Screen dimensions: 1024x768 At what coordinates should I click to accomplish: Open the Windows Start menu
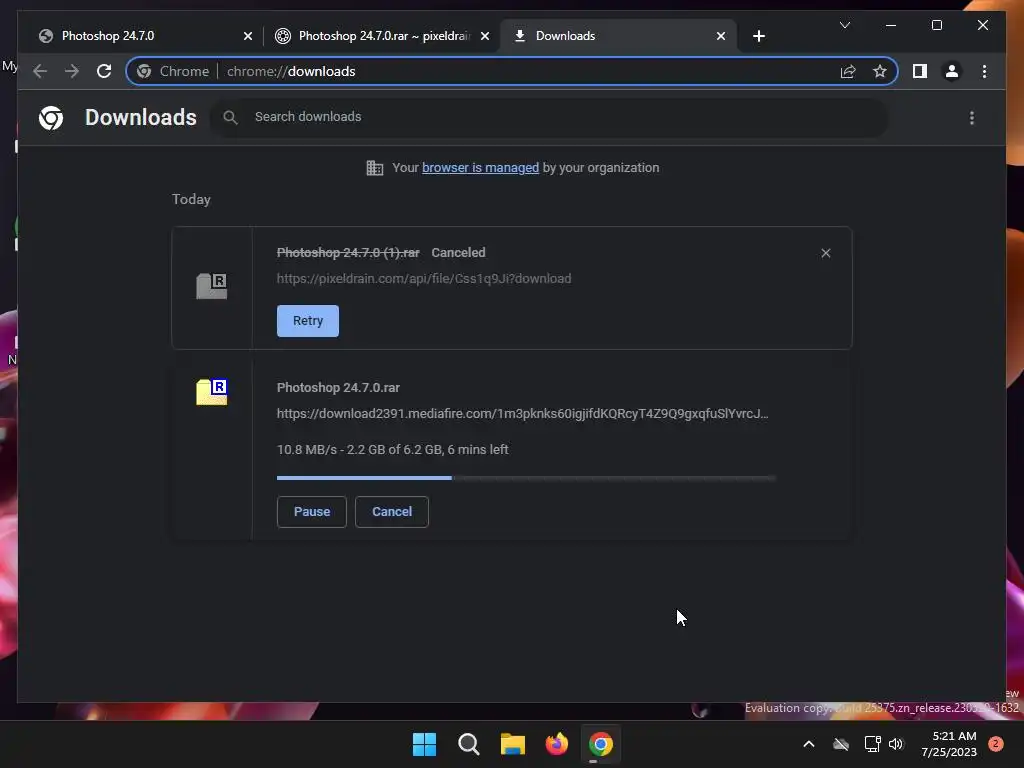tap(424, 744)
